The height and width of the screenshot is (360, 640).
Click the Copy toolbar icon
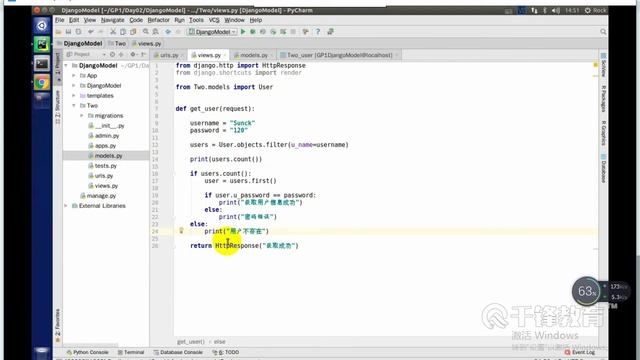click(123, 32)
